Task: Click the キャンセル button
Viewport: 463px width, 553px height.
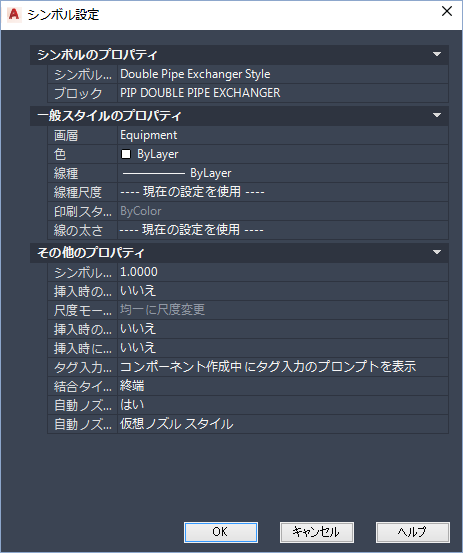Action: 317,532
